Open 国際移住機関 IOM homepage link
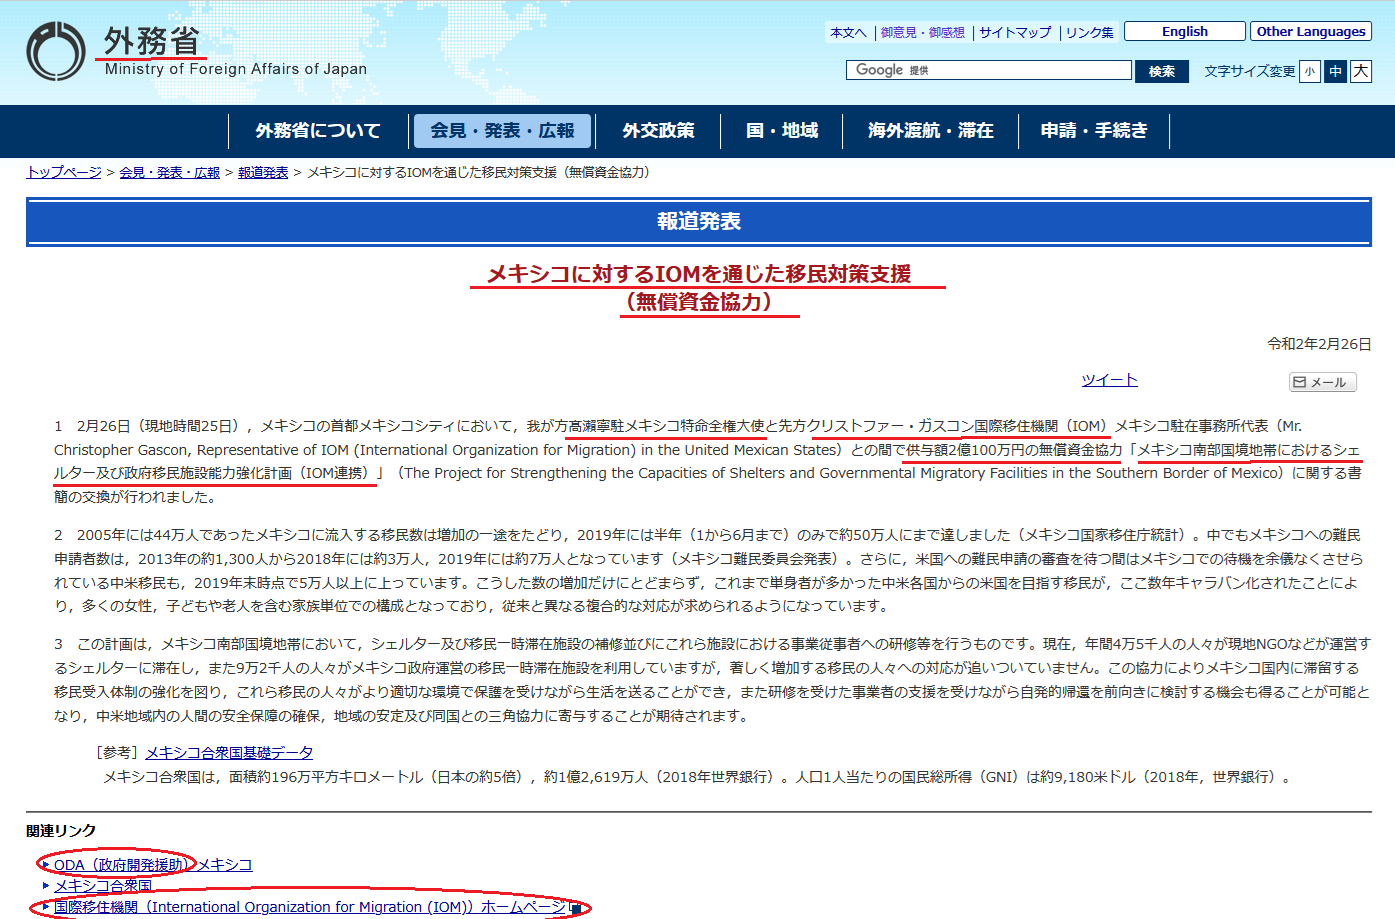1395x919 pixels. coord(310,907)
